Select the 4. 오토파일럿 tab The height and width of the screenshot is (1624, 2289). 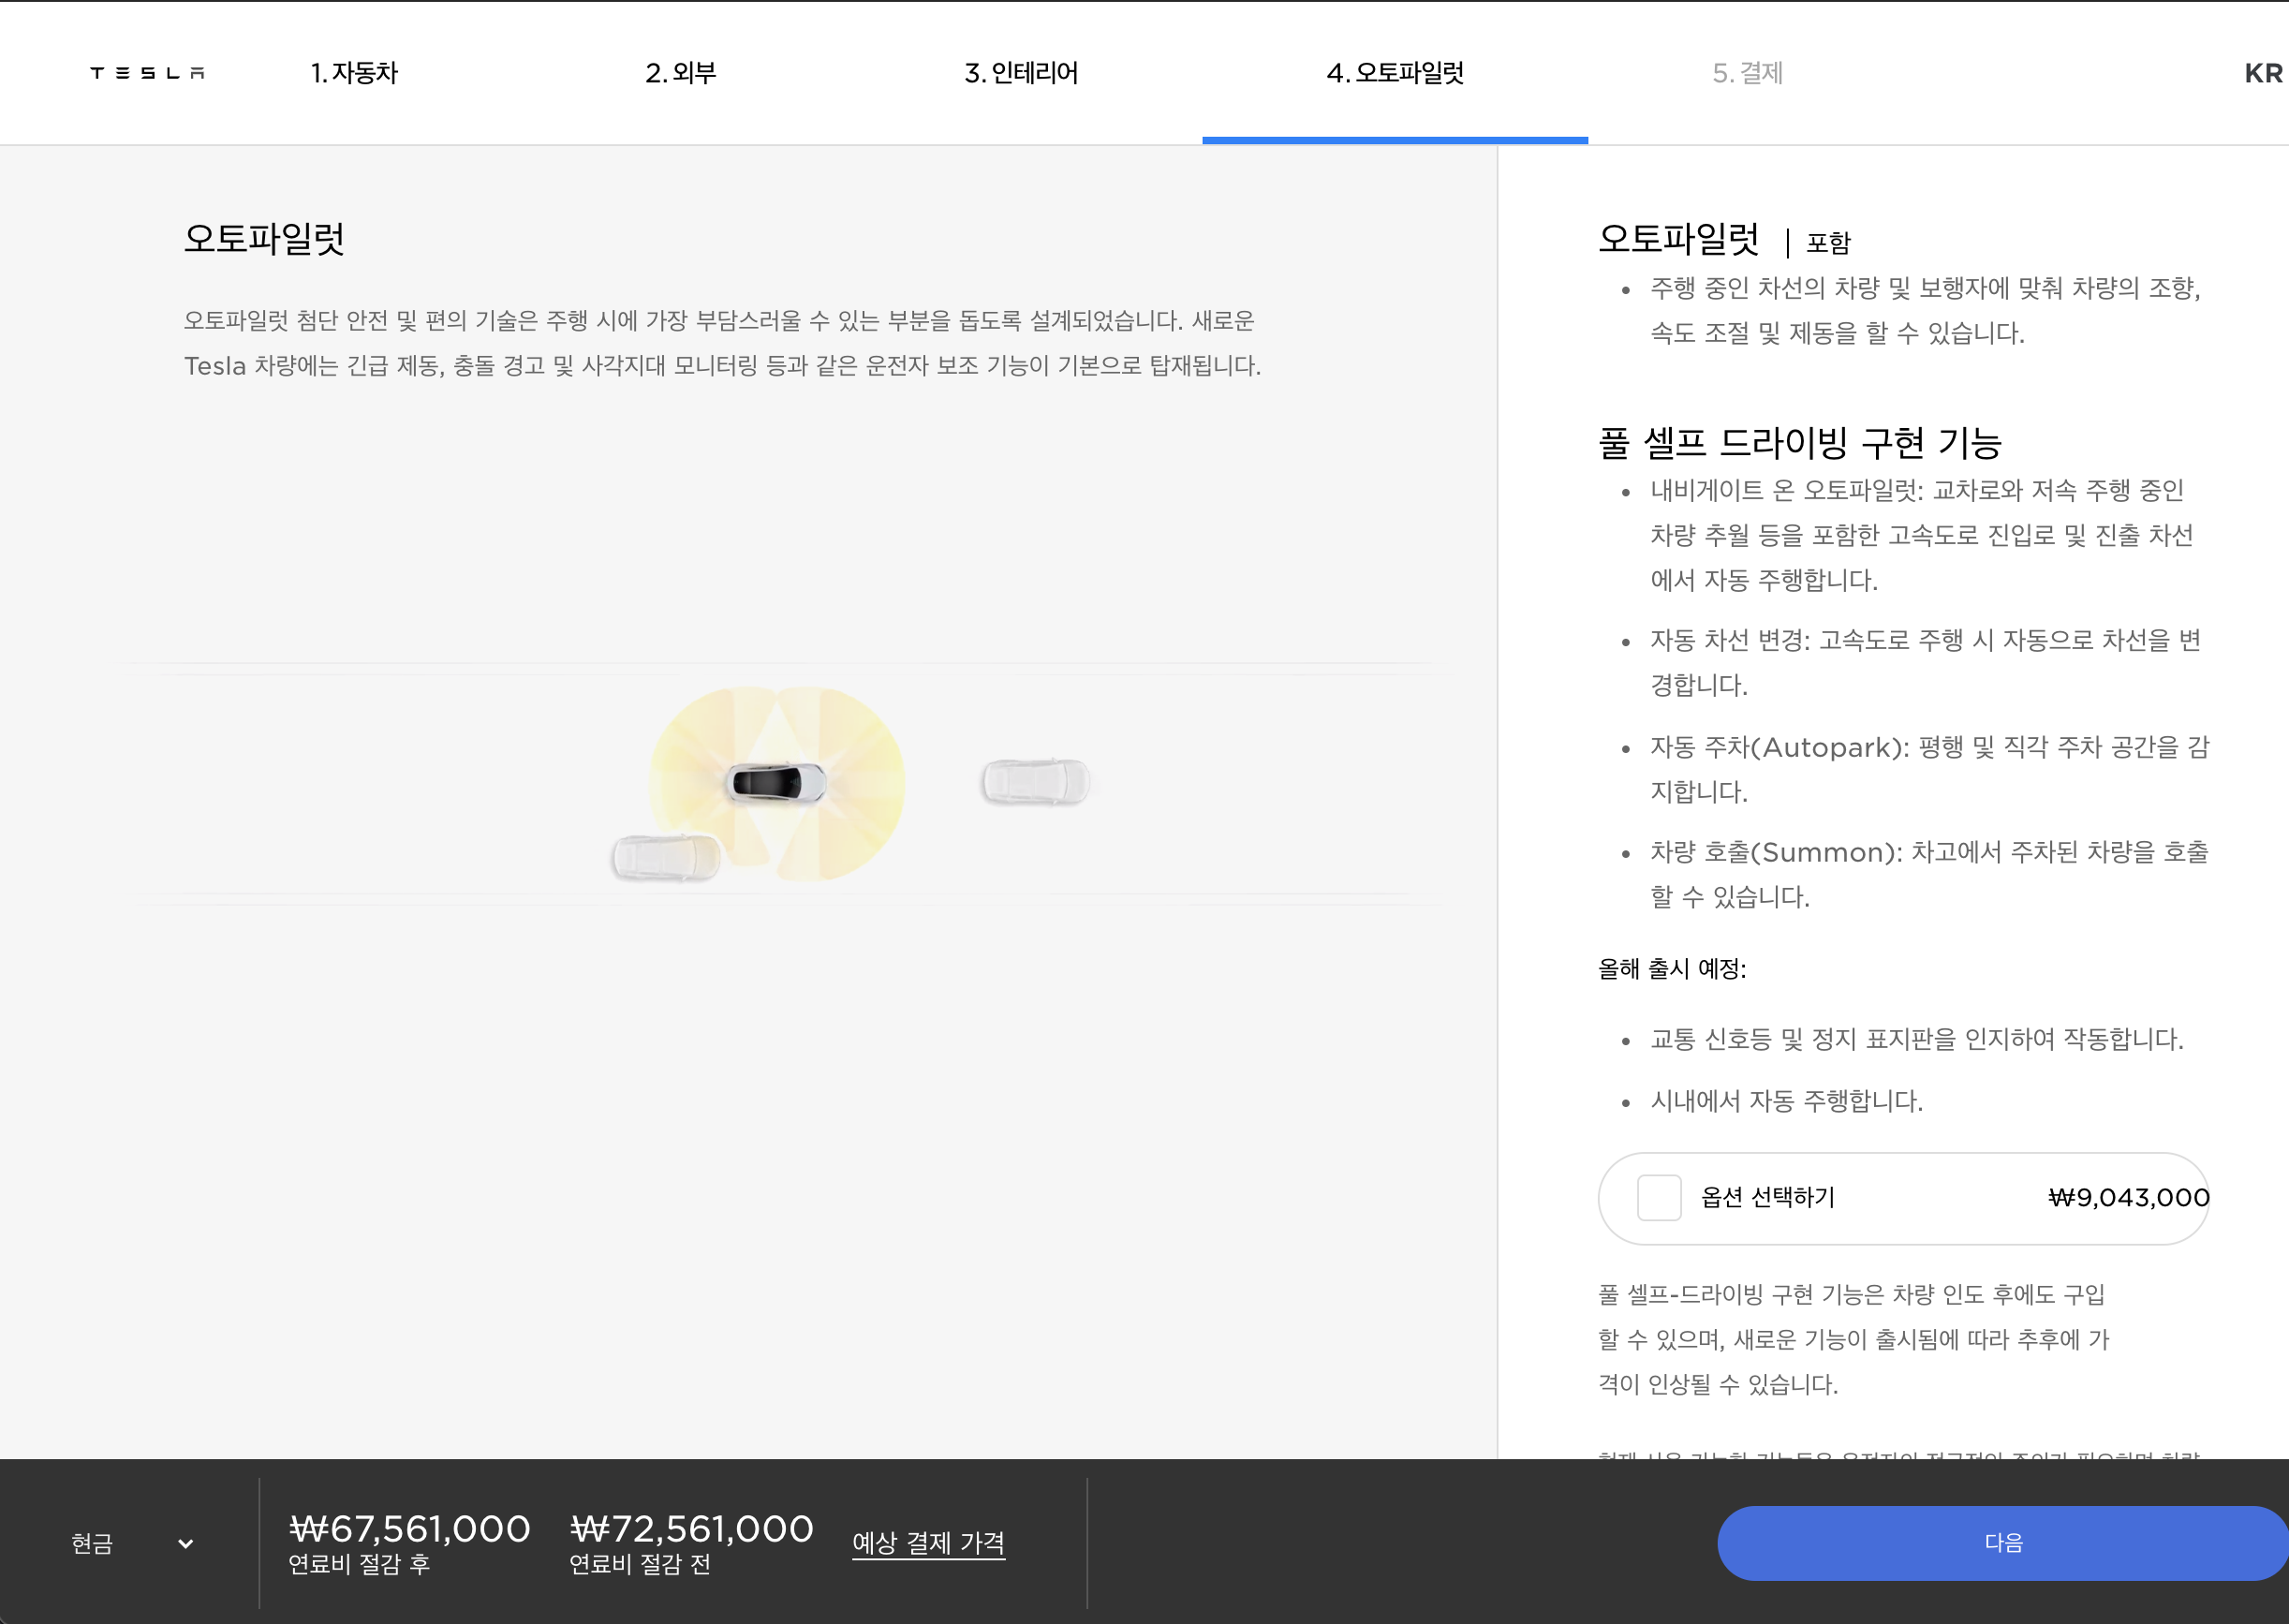[1394, 73]
